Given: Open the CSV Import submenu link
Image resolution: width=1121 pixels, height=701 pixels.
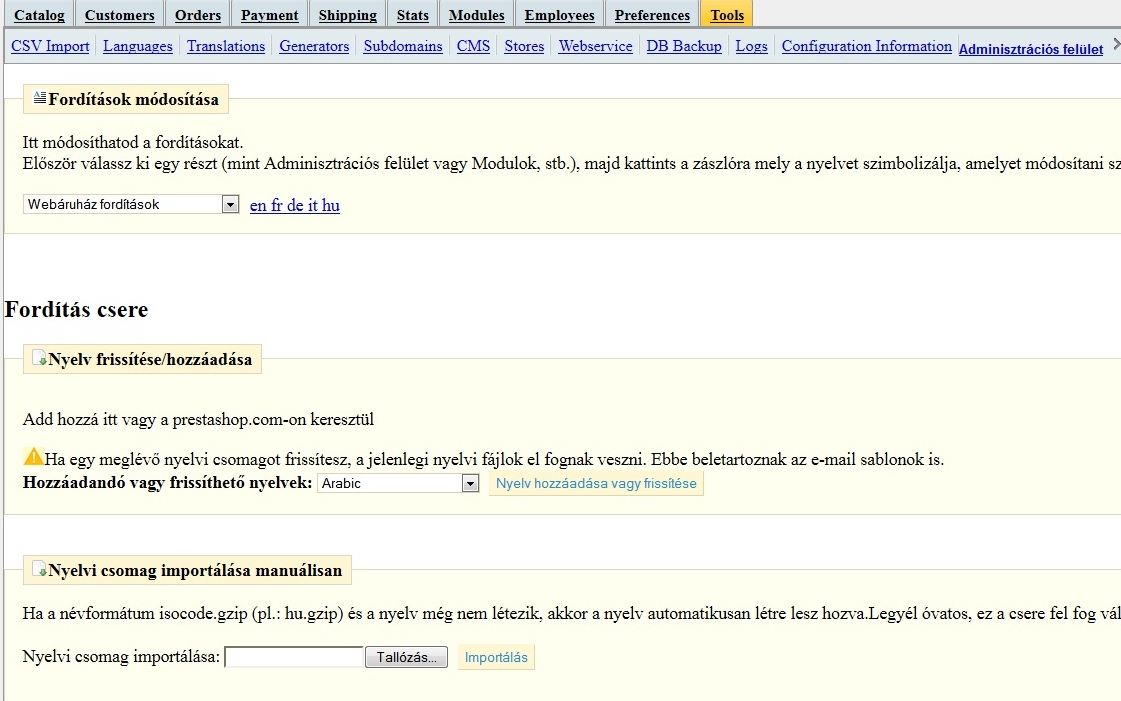Looking at the screenshot, I should click(50, 46).
